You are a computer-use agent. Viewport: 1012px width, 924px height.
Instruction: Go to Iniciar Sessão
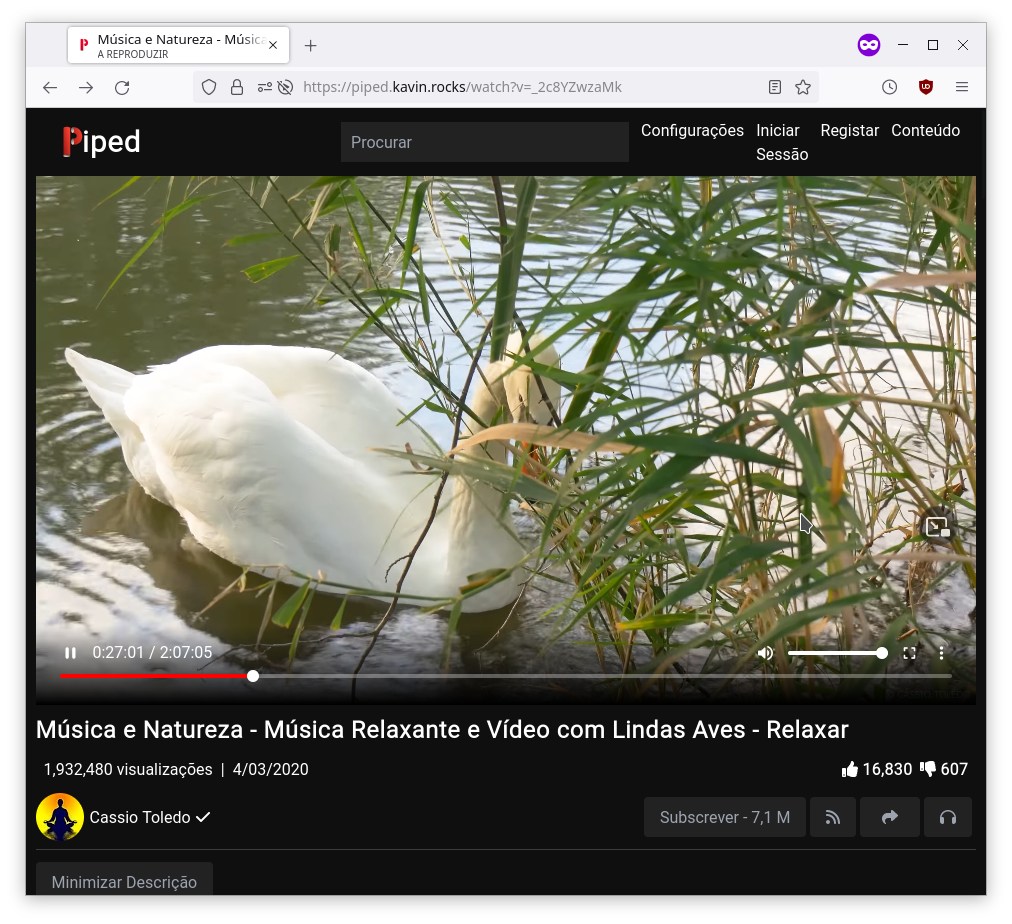tap(782, 142)
